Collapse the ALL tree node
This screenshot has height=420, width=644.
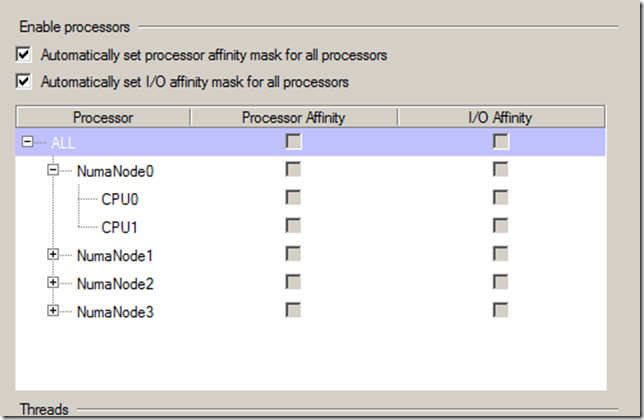28,142
